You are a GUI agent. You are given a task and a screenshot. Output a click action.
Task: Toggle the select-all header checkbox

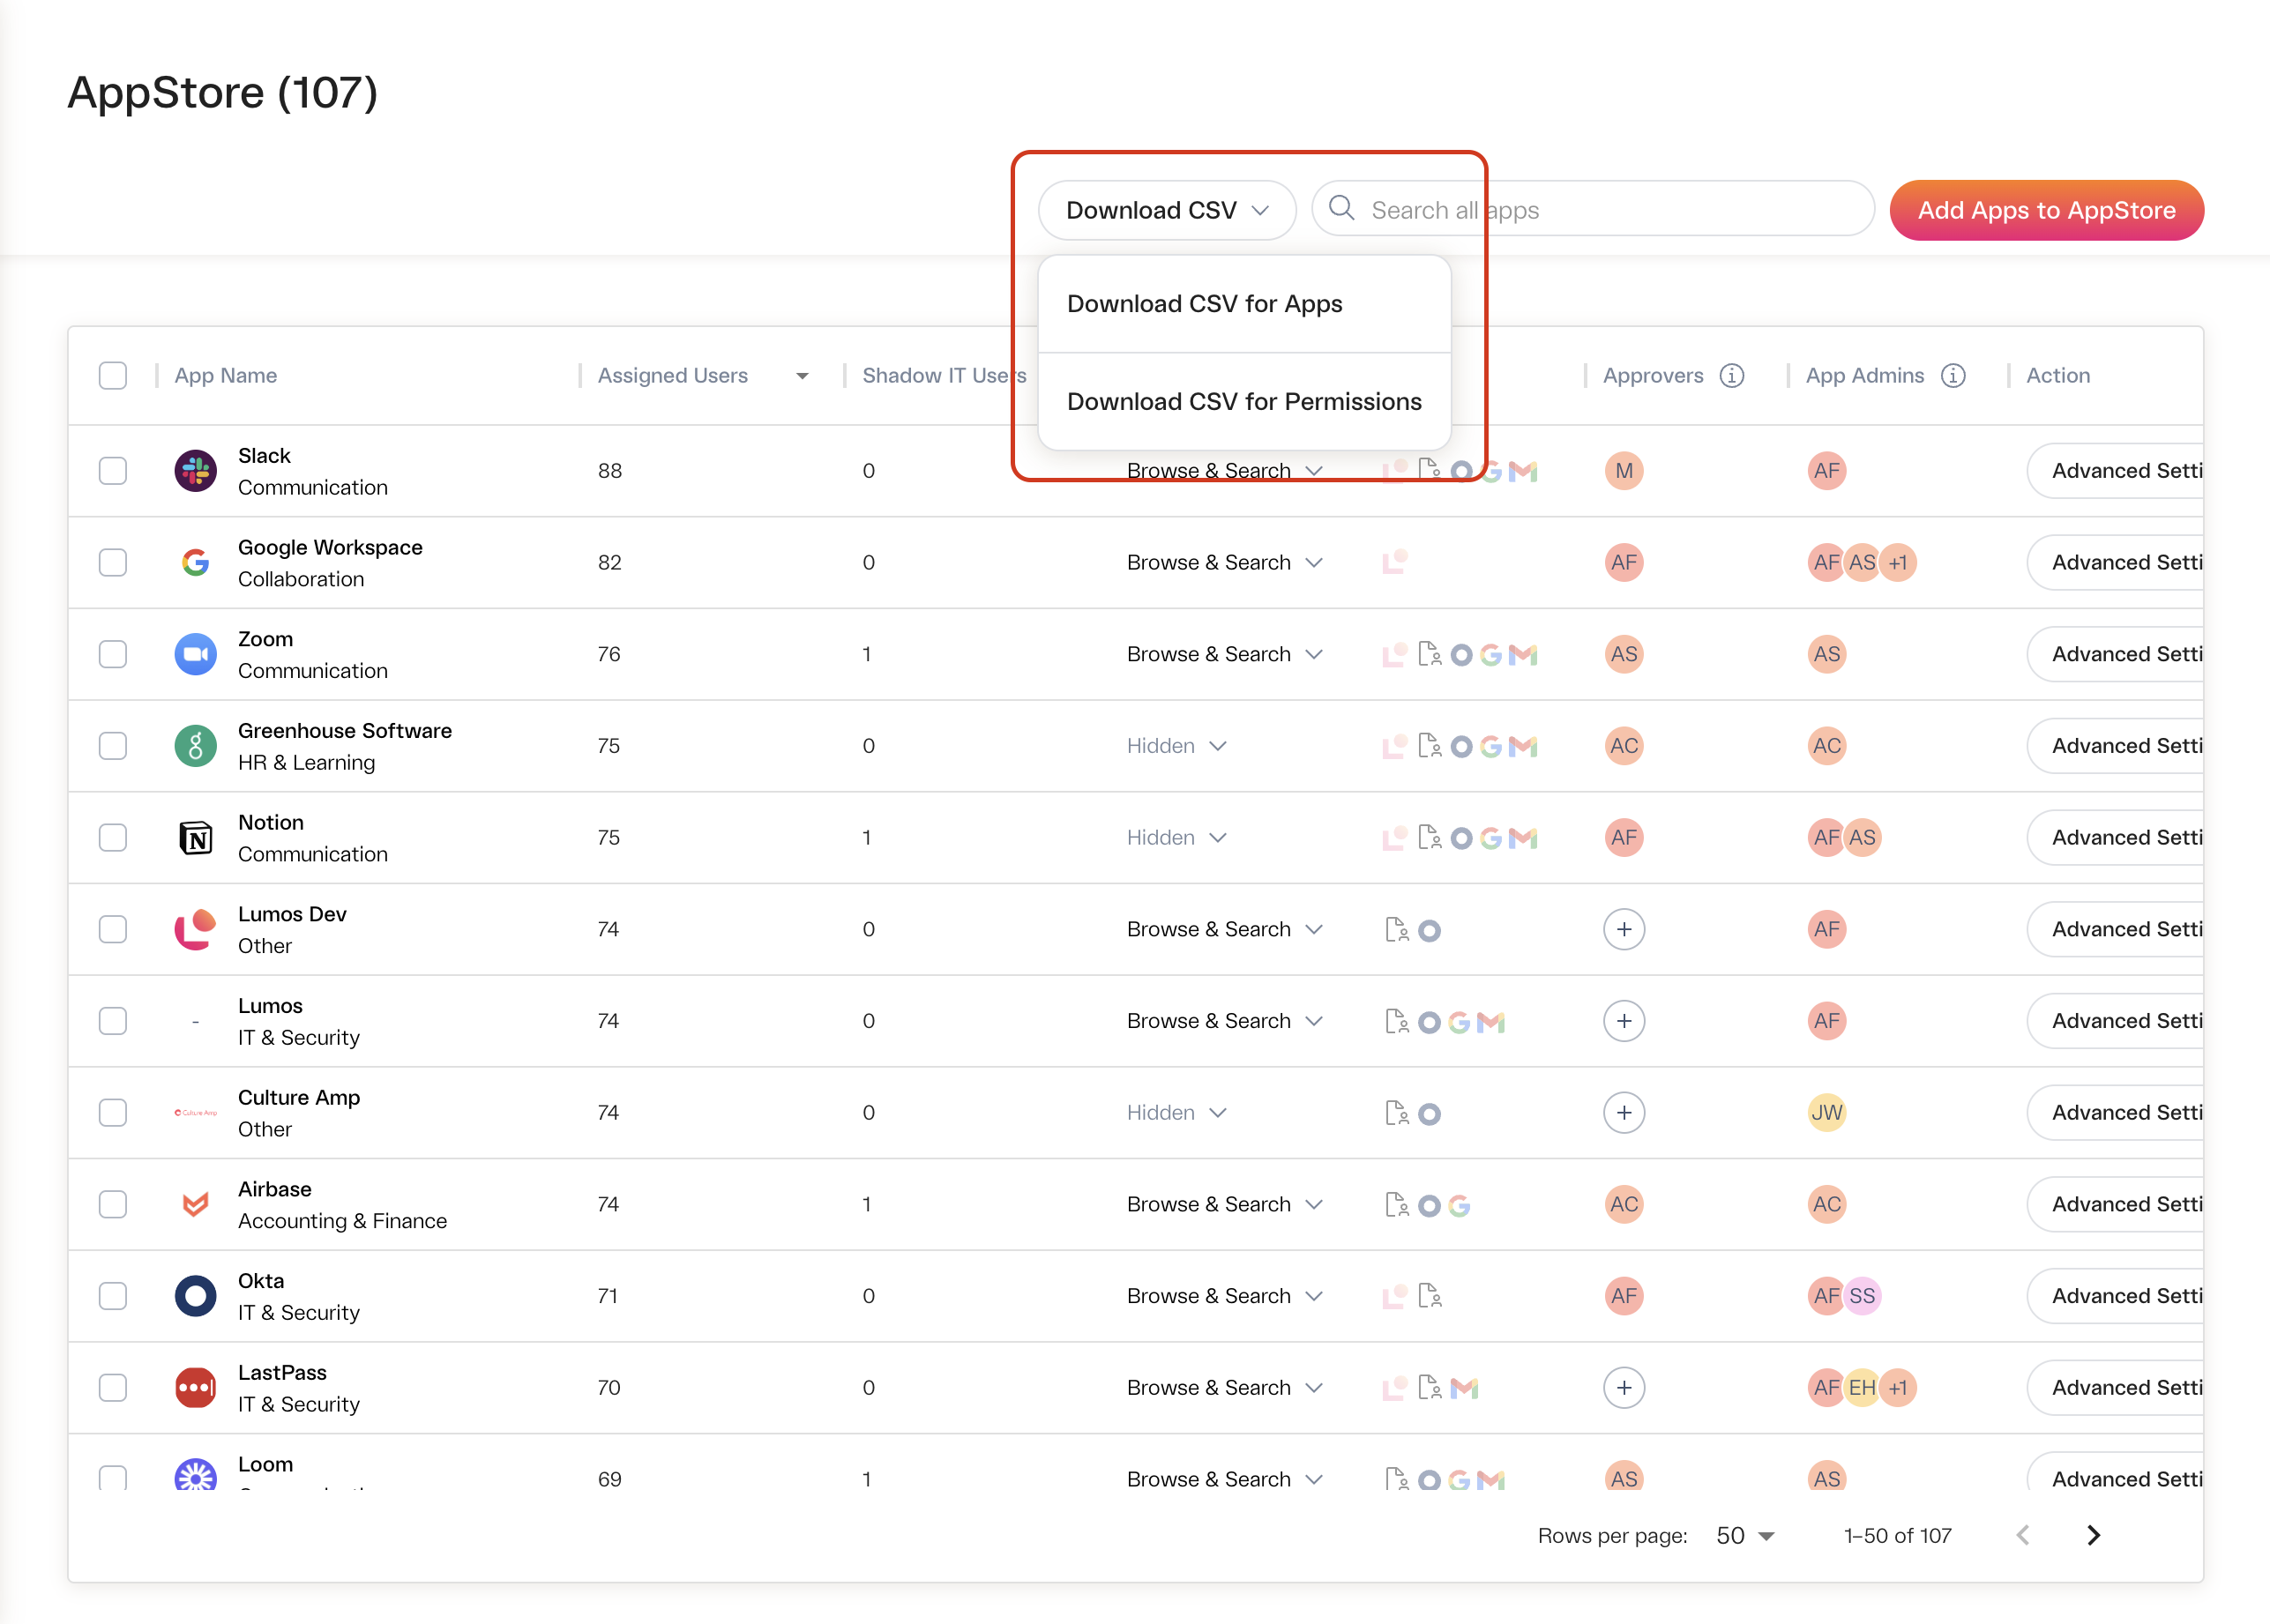click(x=113, y=376)
